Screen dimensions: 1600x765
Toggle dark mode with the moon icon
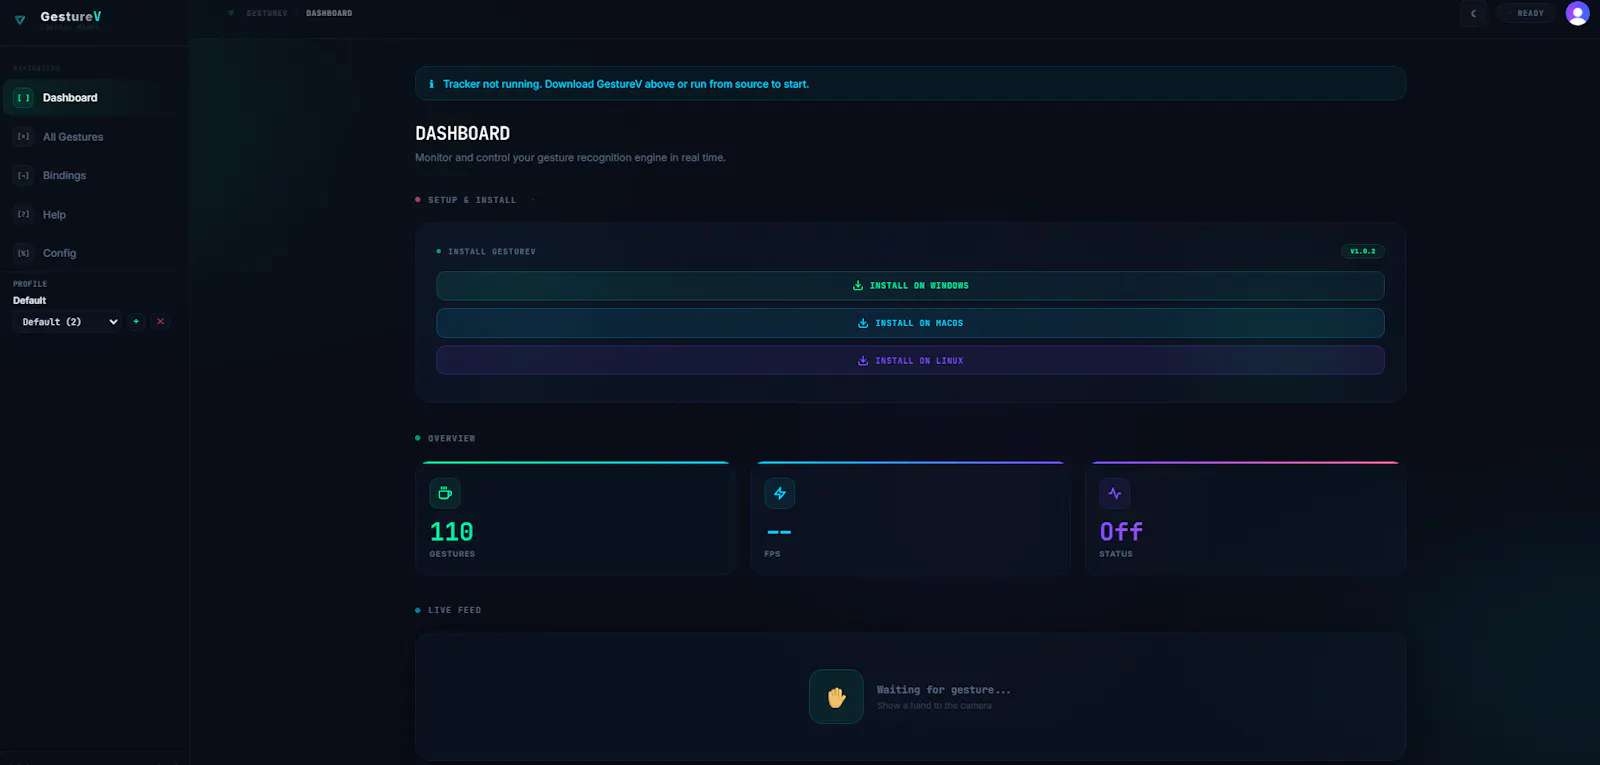(x=1473, y=13)
